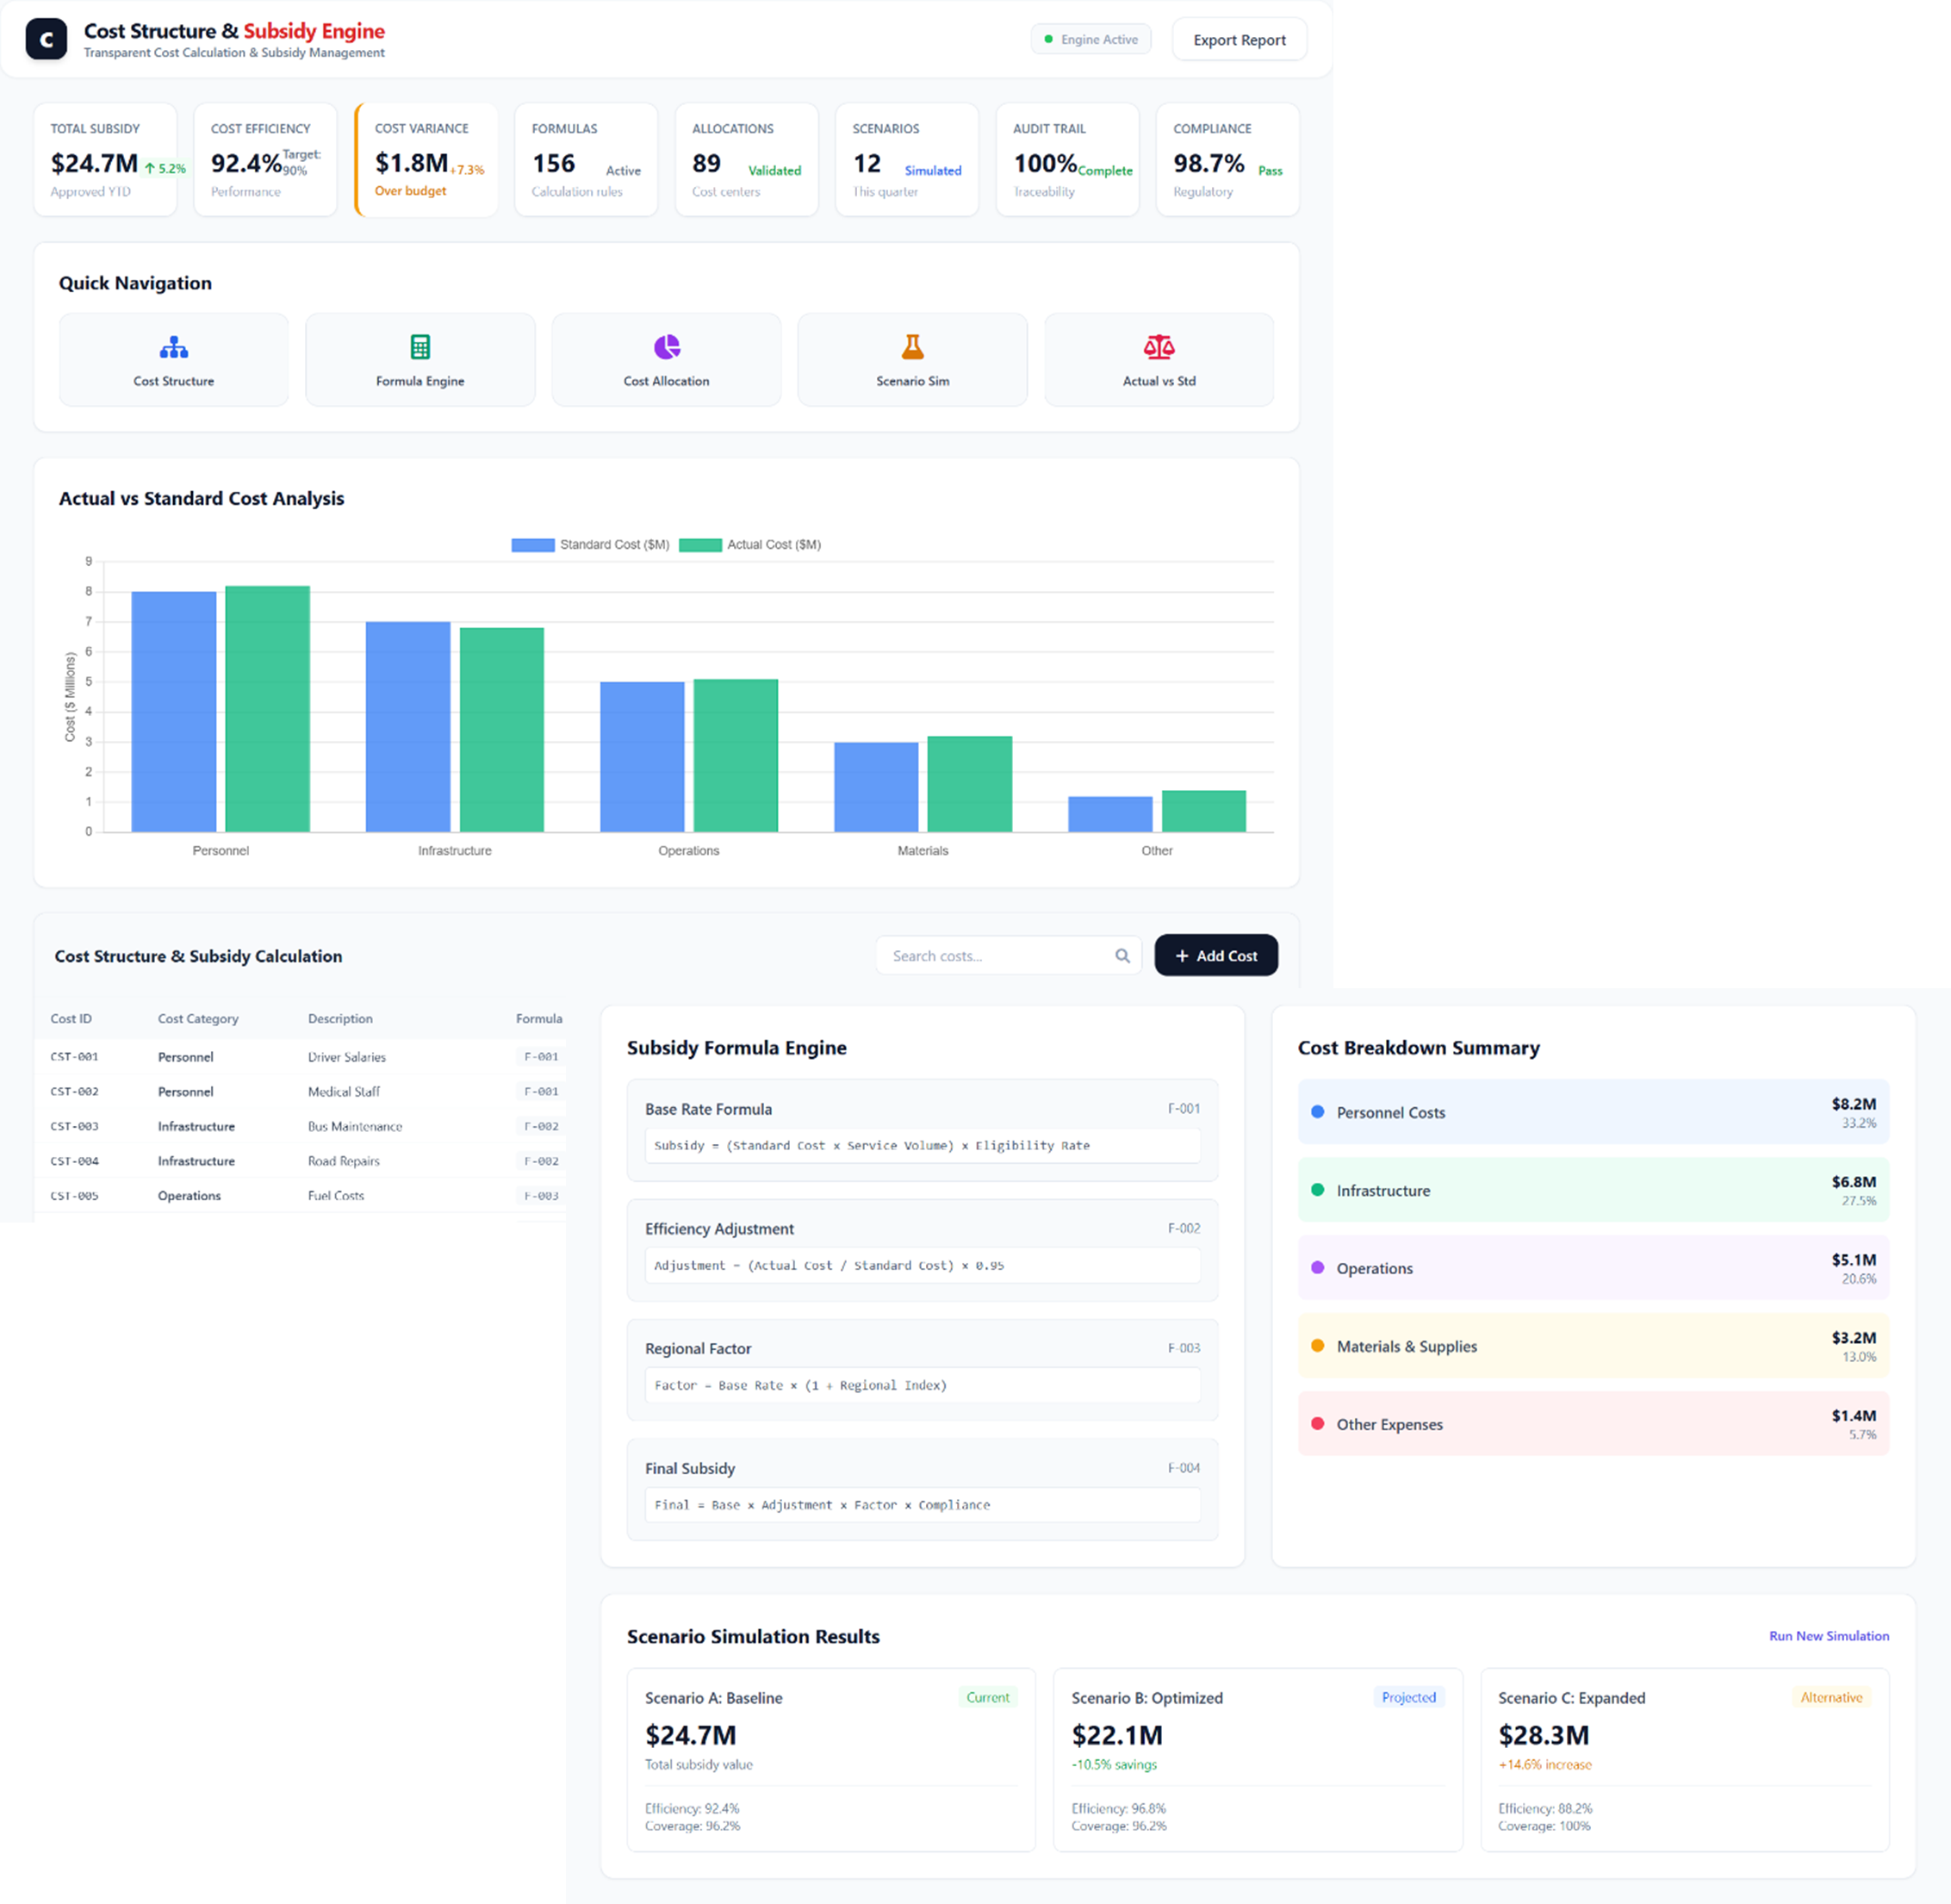The width and height of the screenshot is (1951, 1904).
Task: Toggle Standard Cost series in chart legend
Action: [590, 545]
